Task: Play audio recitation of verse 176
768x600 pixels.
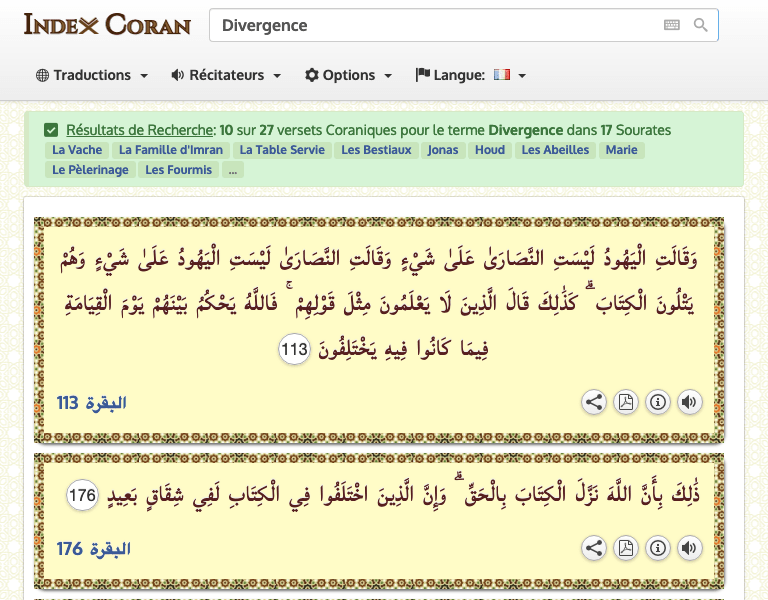Action: pos(688,548)
